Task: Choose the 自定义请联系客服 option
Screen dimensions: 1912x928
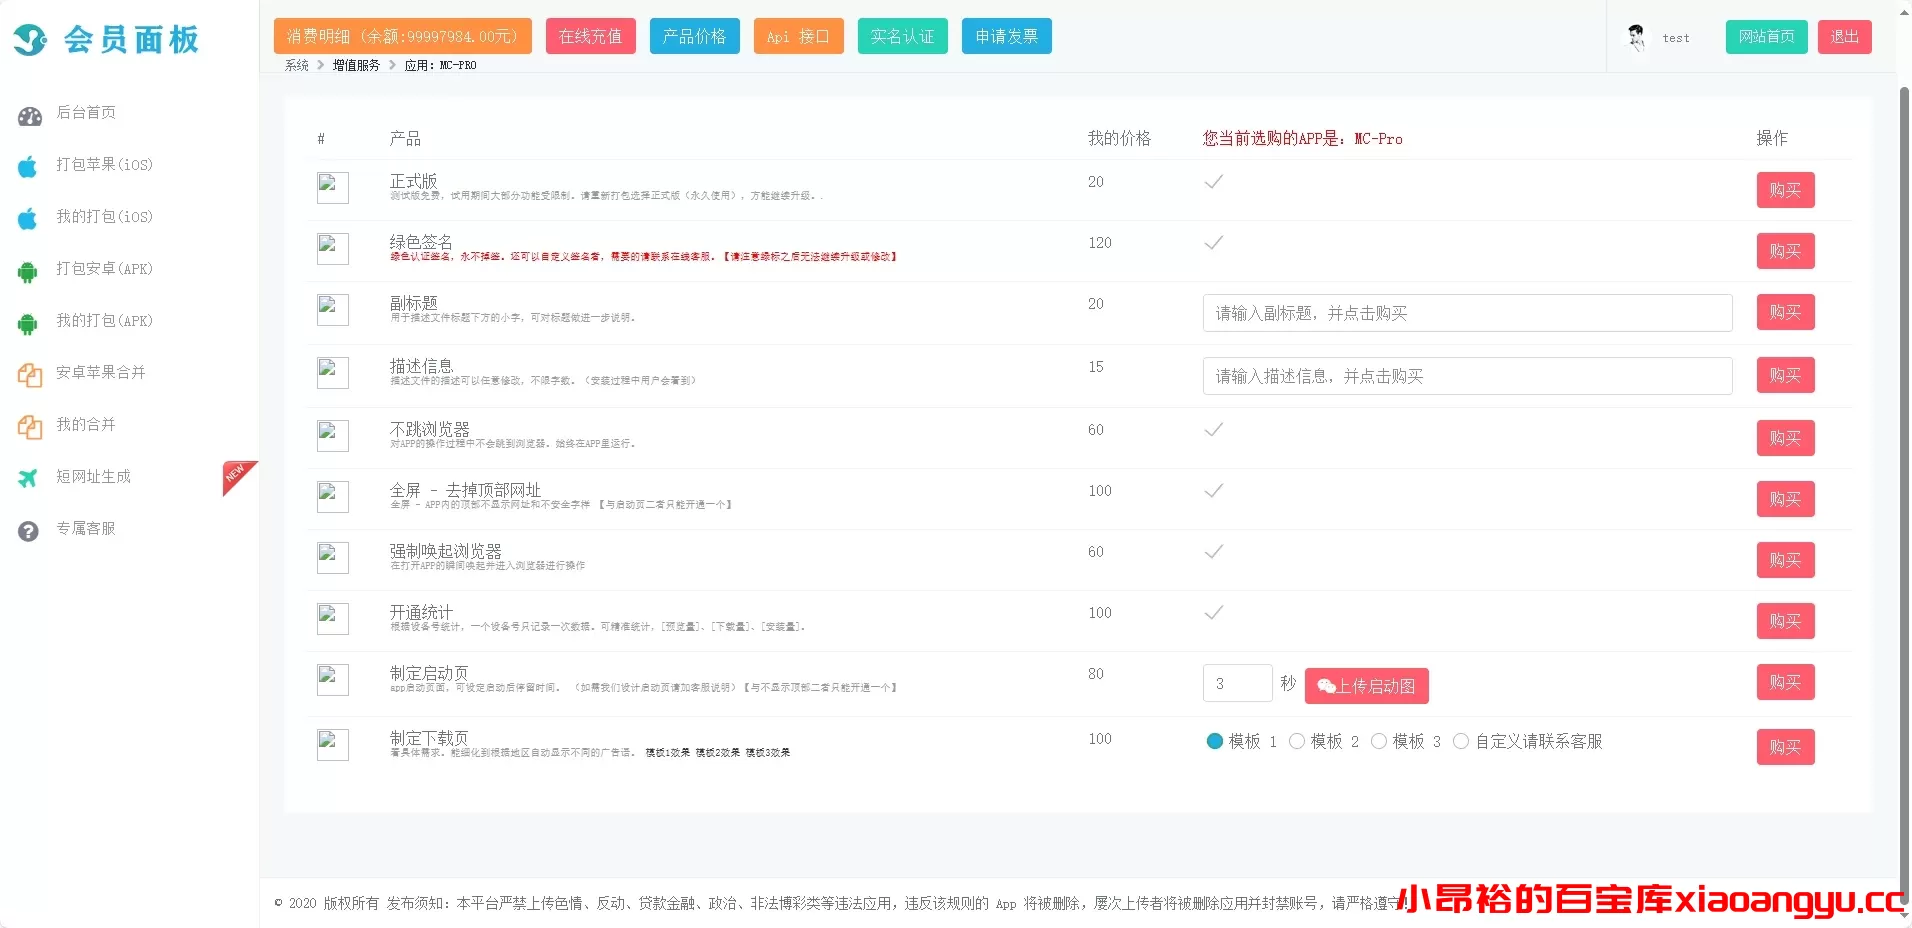Action: pyautogui.click(x=1461, y=741)
